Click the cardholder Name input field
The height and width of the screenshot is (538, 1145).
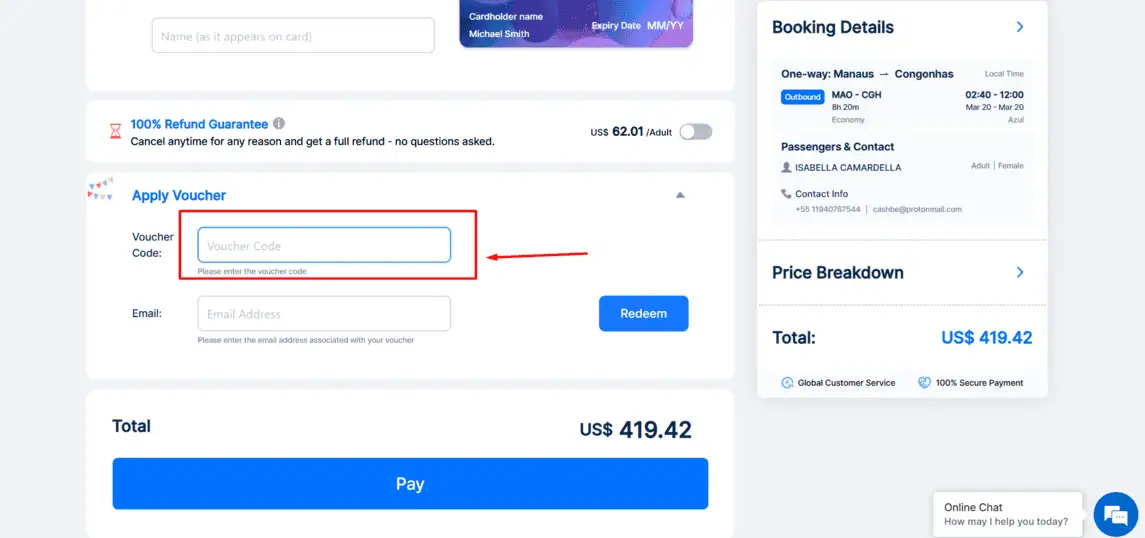coord(293,36)
